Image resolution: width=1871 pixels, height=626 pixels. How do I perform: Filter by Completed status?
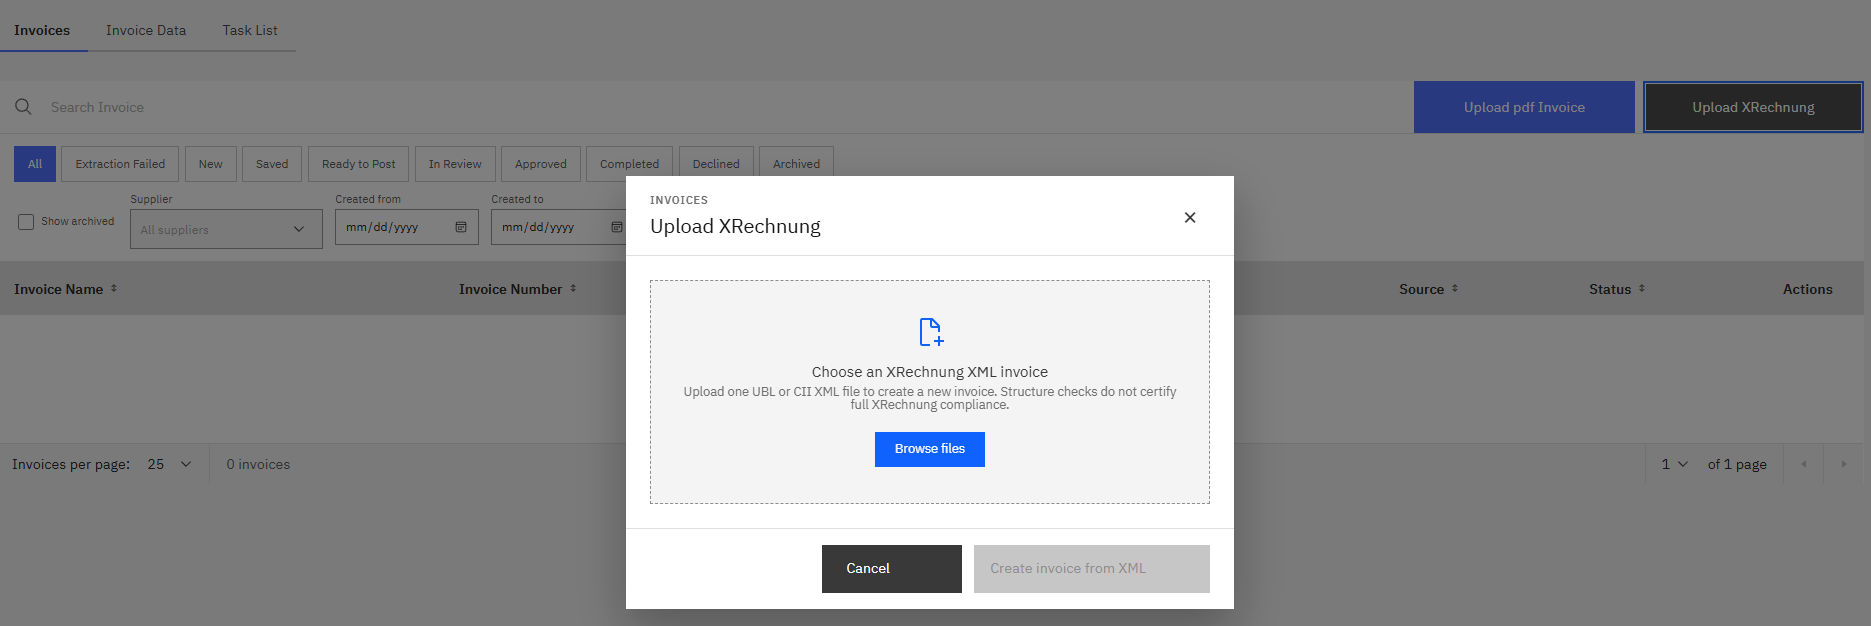630,164
